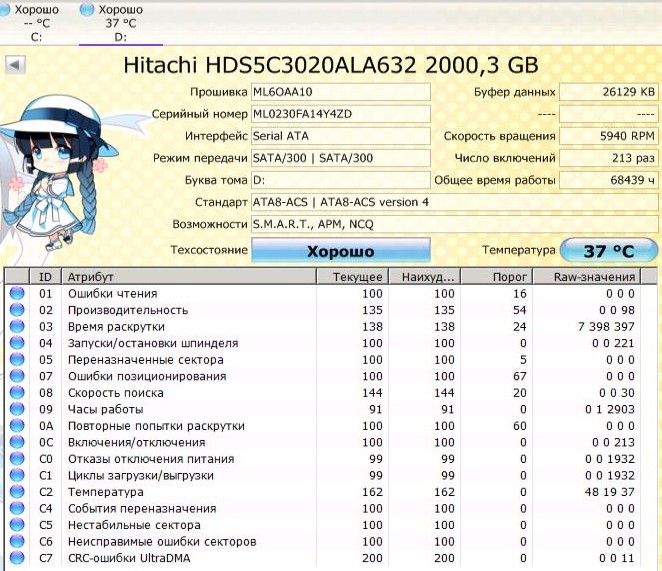The image size is (662, 571).
Task: Select the status orb for 02 Производительность
Action: point(17,310)
